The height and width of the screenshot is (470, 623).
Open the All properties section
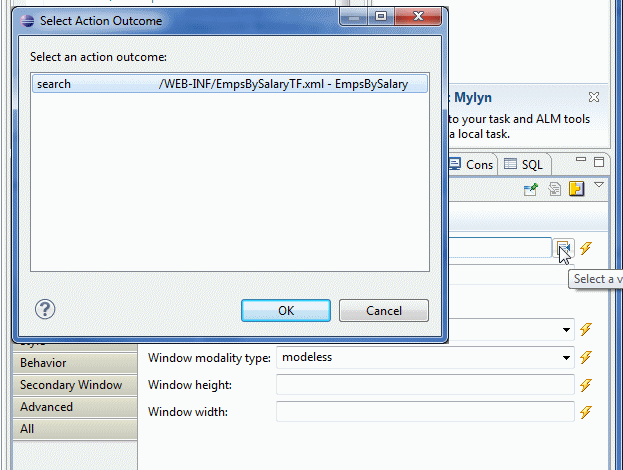pyautogui.click(x=75, y=429)
